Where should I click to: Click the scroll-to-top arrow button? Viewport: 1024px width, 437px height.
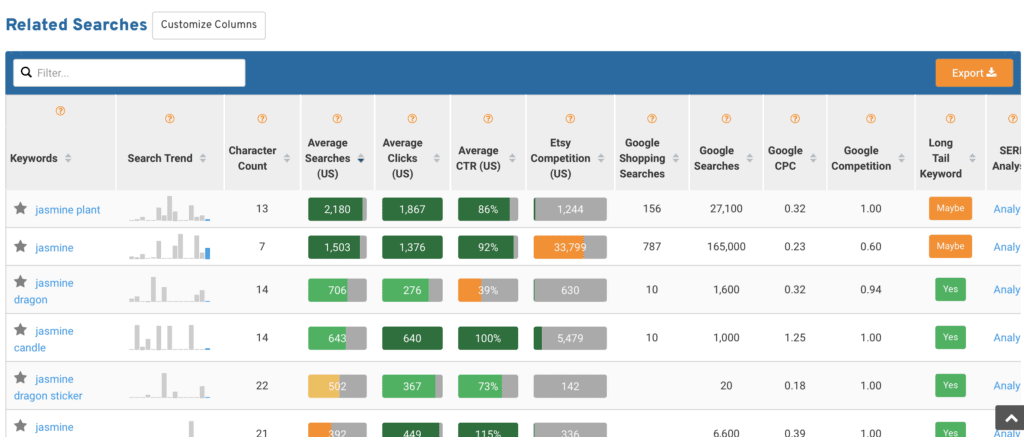click(1010, 418)
